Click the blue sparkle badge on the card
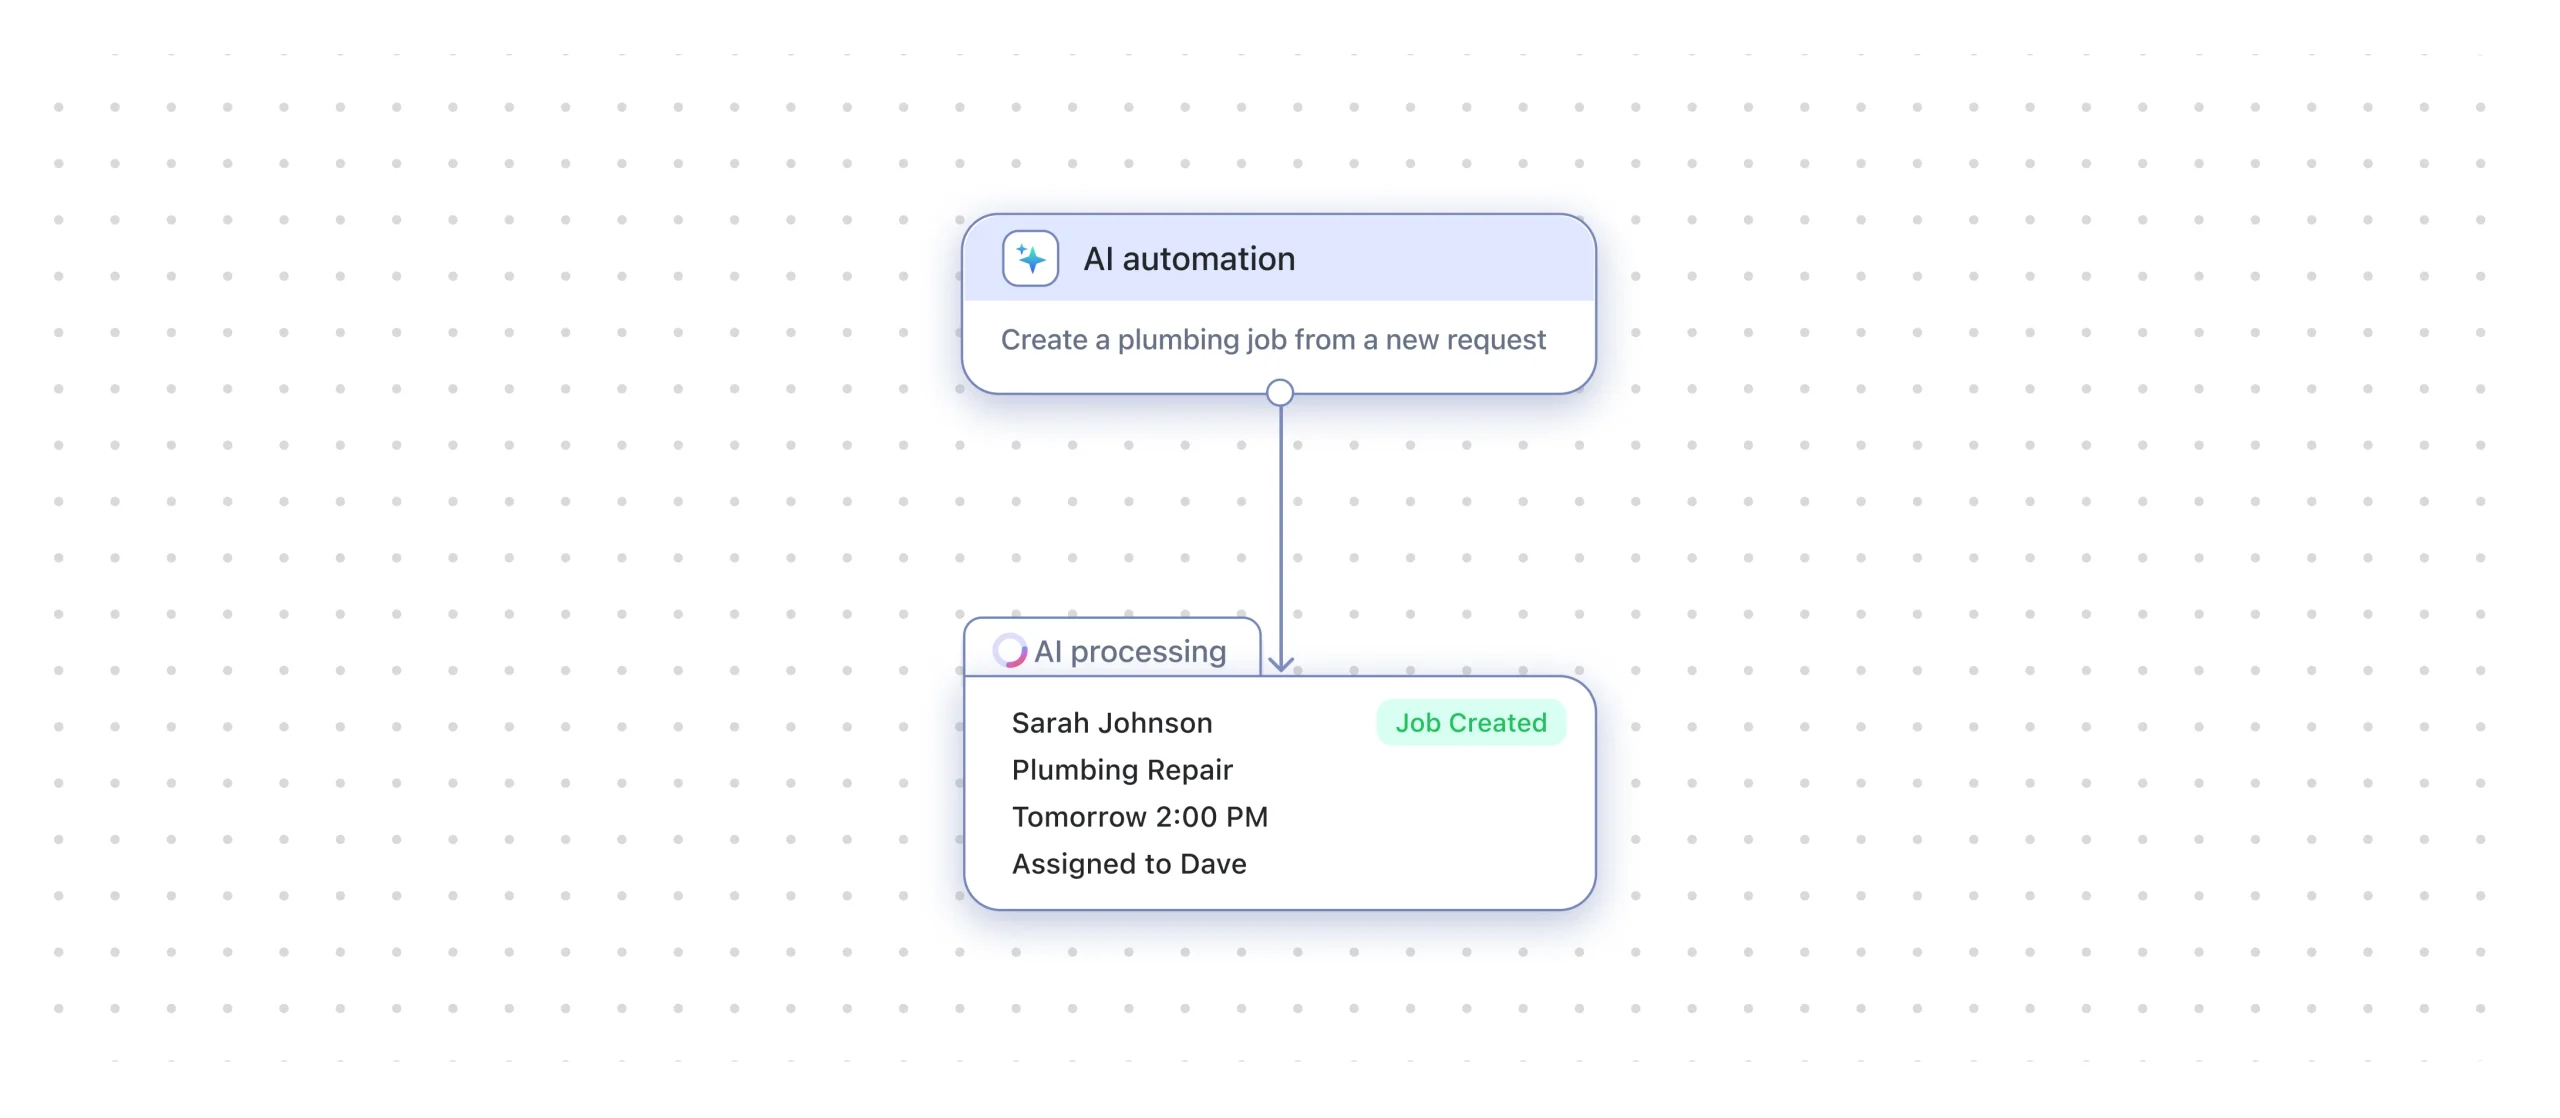This screenshot has width=2560, height=1118. tap(1029, 258)
